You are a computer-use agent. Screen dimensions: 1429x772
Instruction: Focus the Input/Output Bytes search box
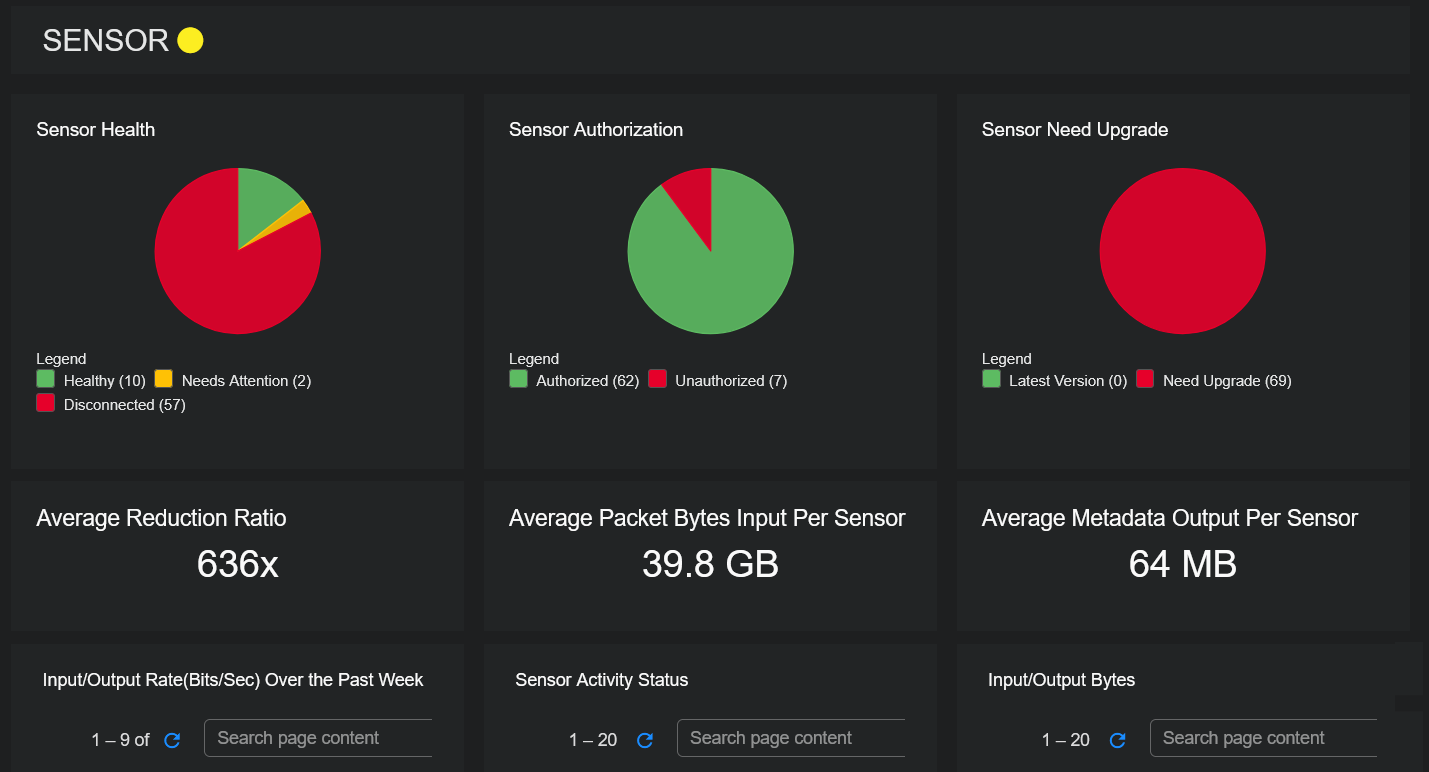click(1263, 738)
